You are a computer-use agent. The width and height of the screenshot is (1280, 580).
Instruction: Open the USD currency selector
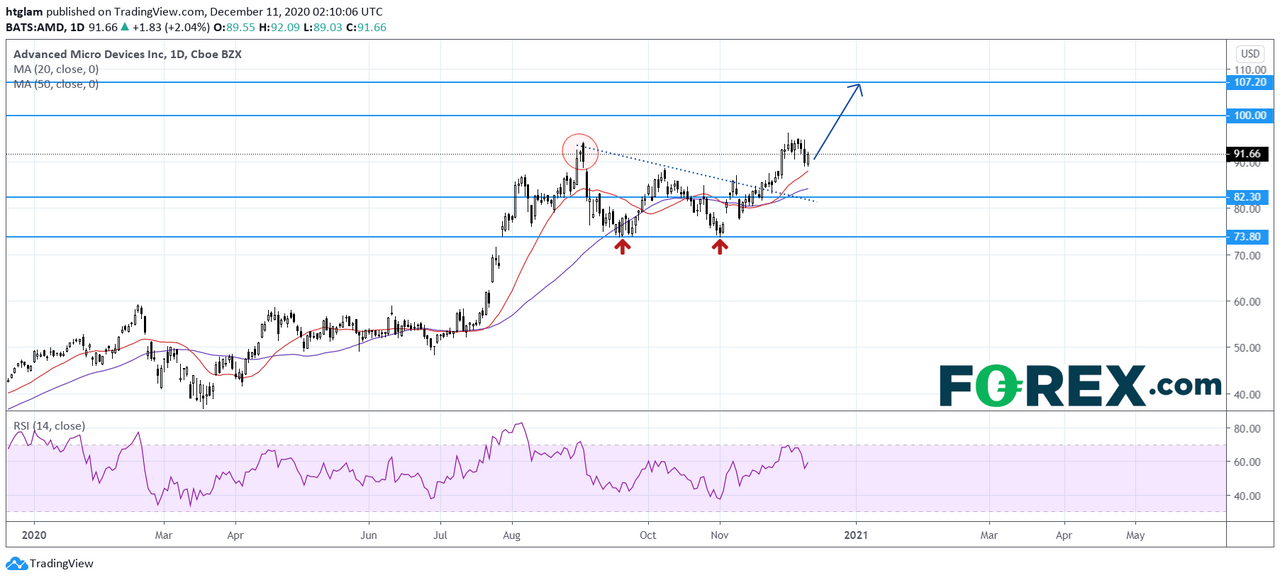pyautogui.click(x=1250, y=53)
